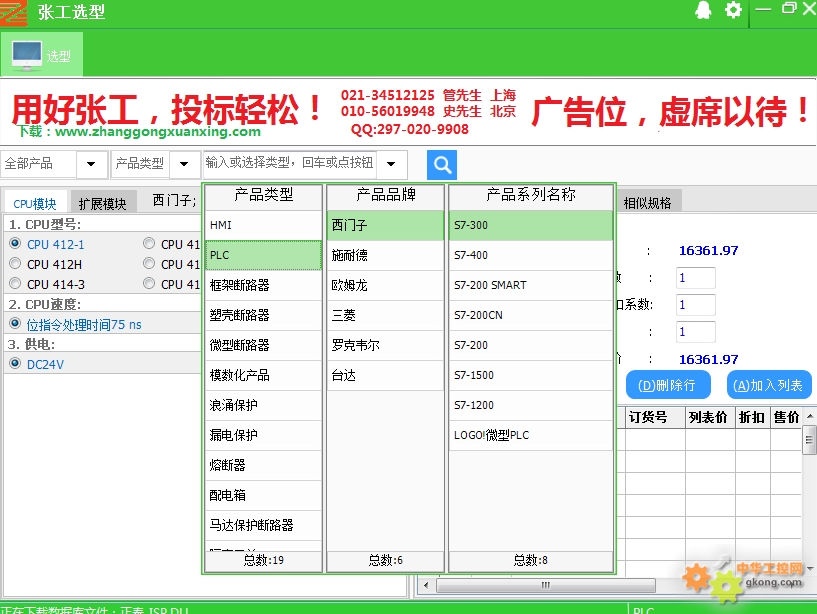The height and width of the screenshot is (614, 817).
Task: Choose PLC in the product type list
Action: [x=263, y=255]
